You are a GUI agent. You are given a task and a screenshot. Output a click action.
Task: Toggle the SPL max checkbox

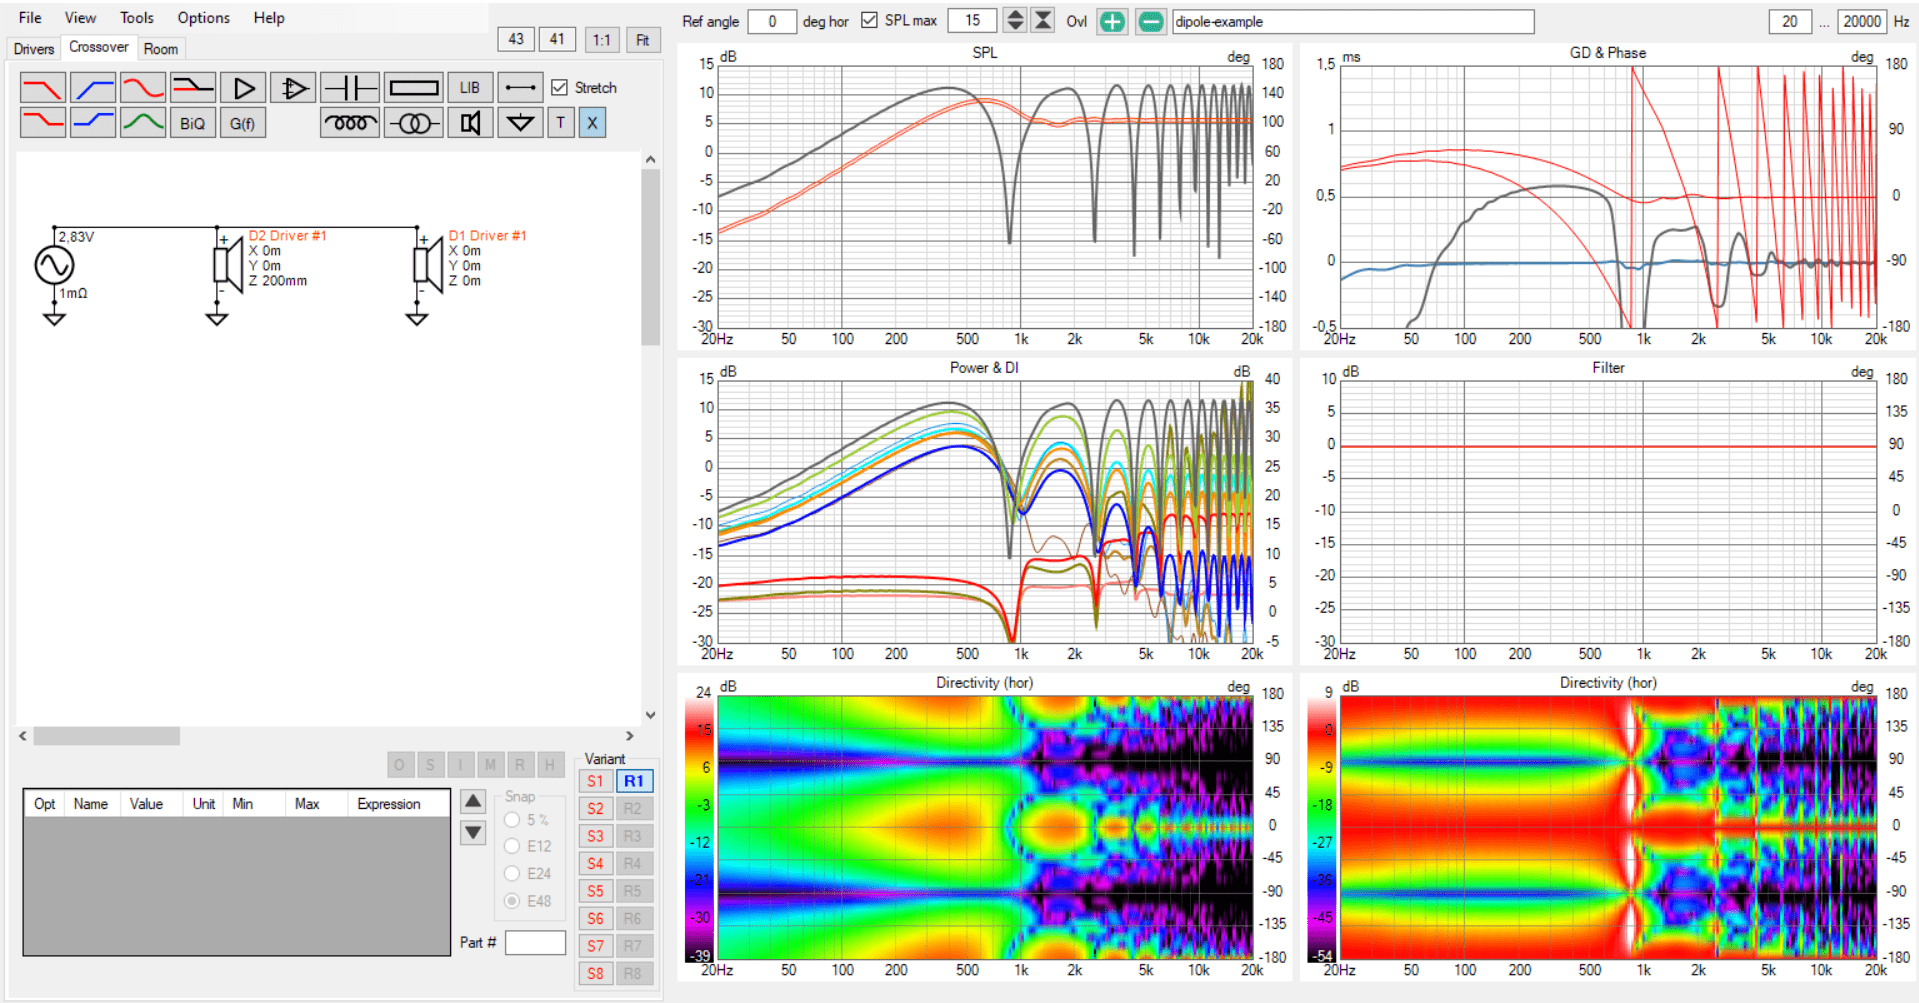[869, 20]
